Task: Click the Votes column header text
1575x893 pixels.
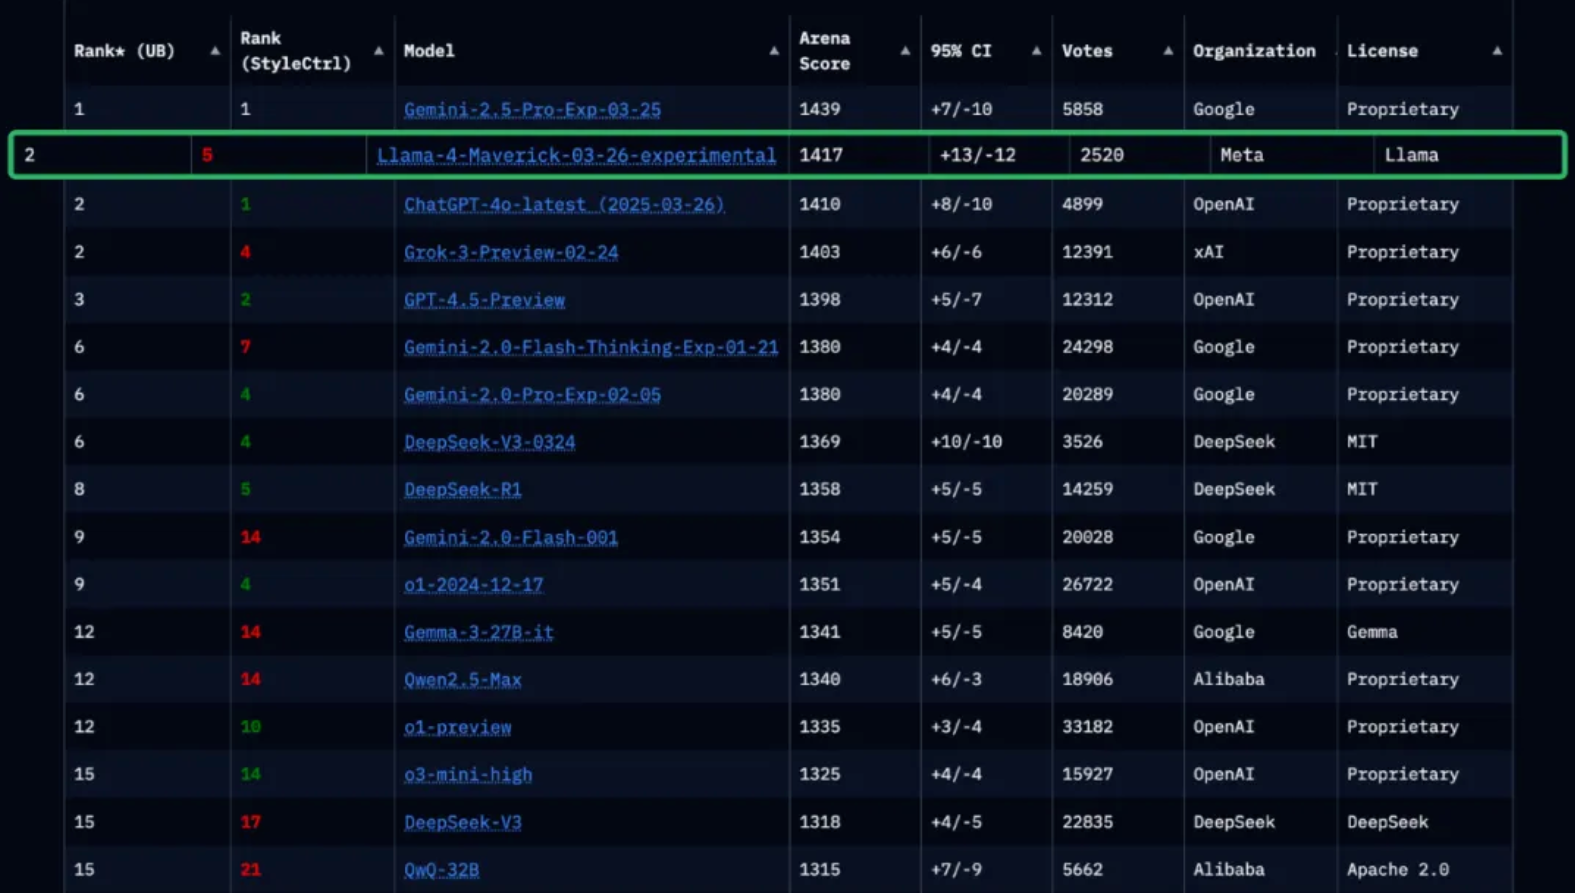Action: [1087, 51]
